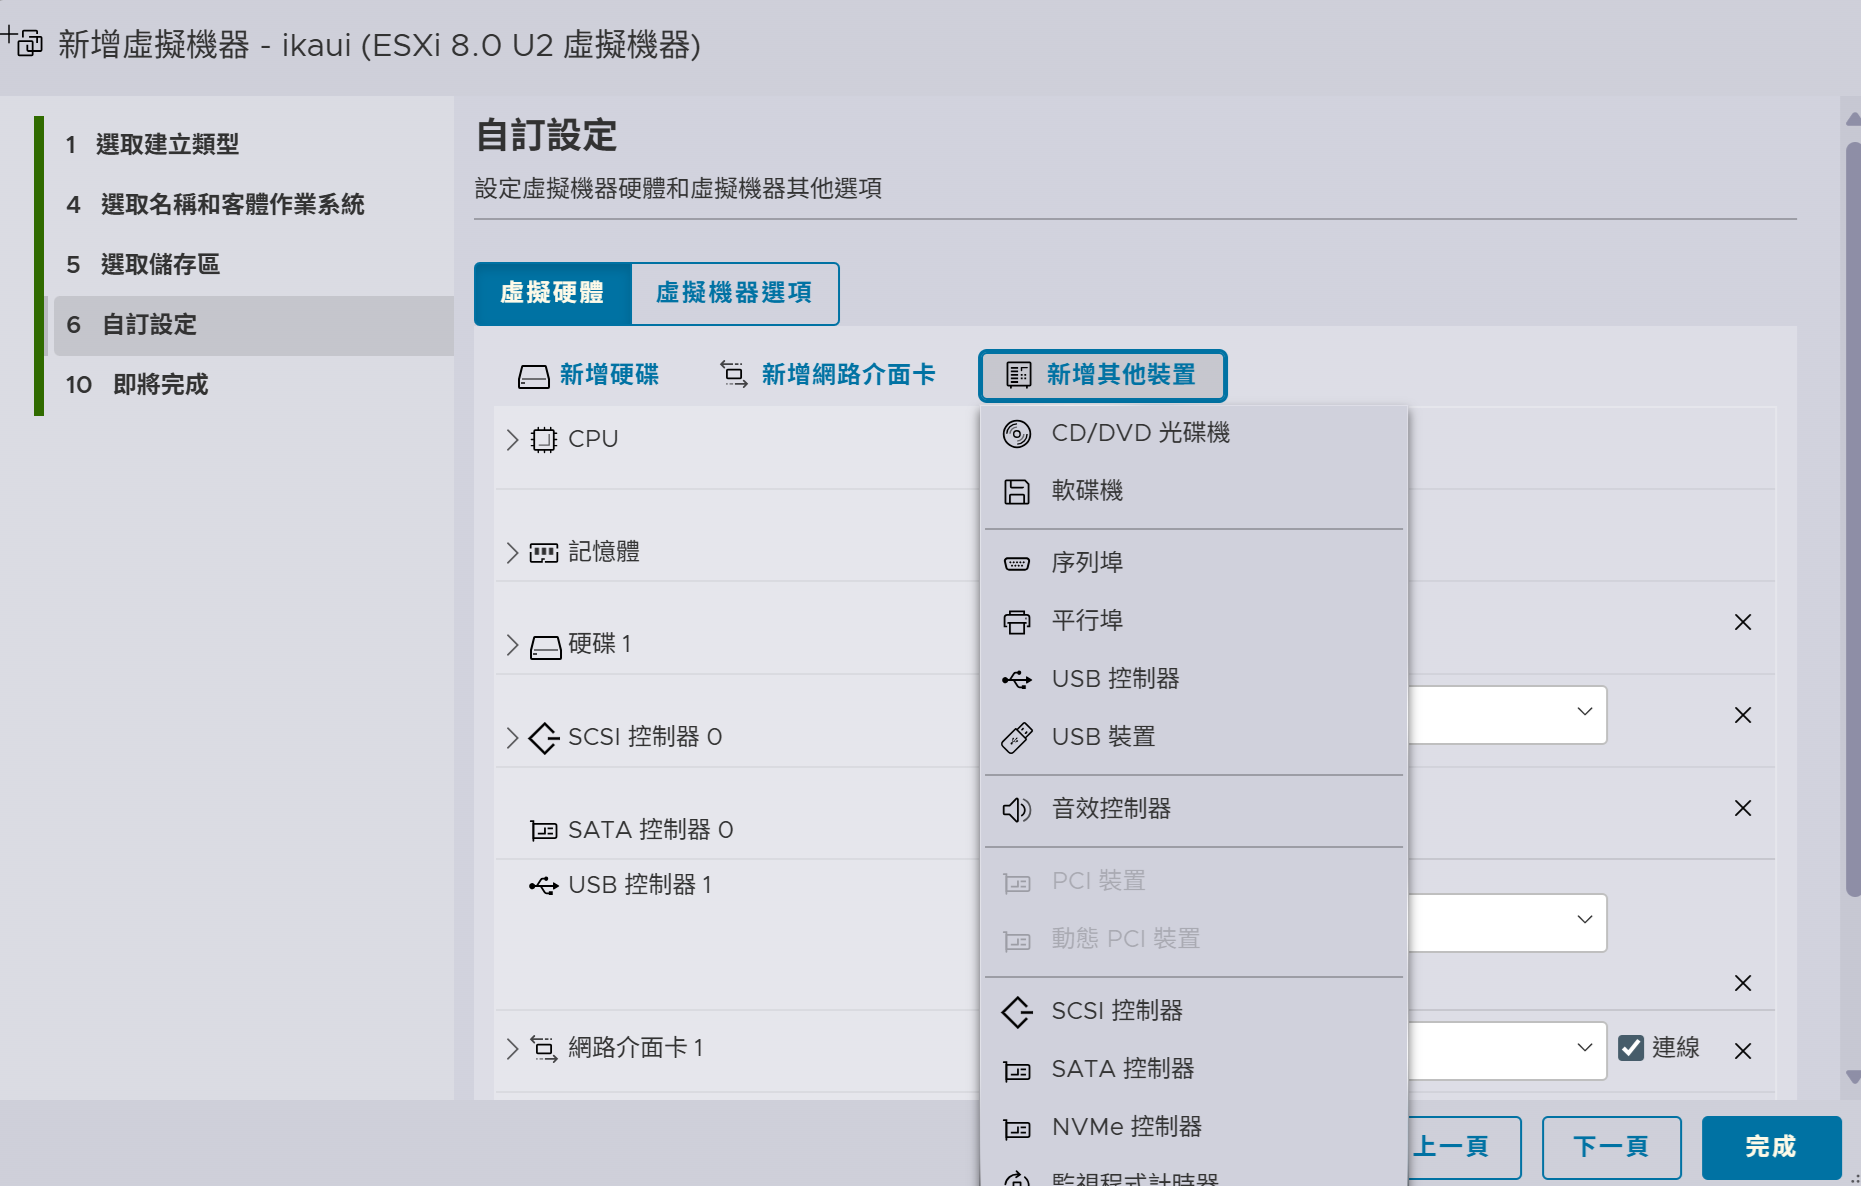The width and height of the screenshot is (1861, 1186).
Task: Expand the SCSI 控制器 0 row
Action: click(512, 738)
